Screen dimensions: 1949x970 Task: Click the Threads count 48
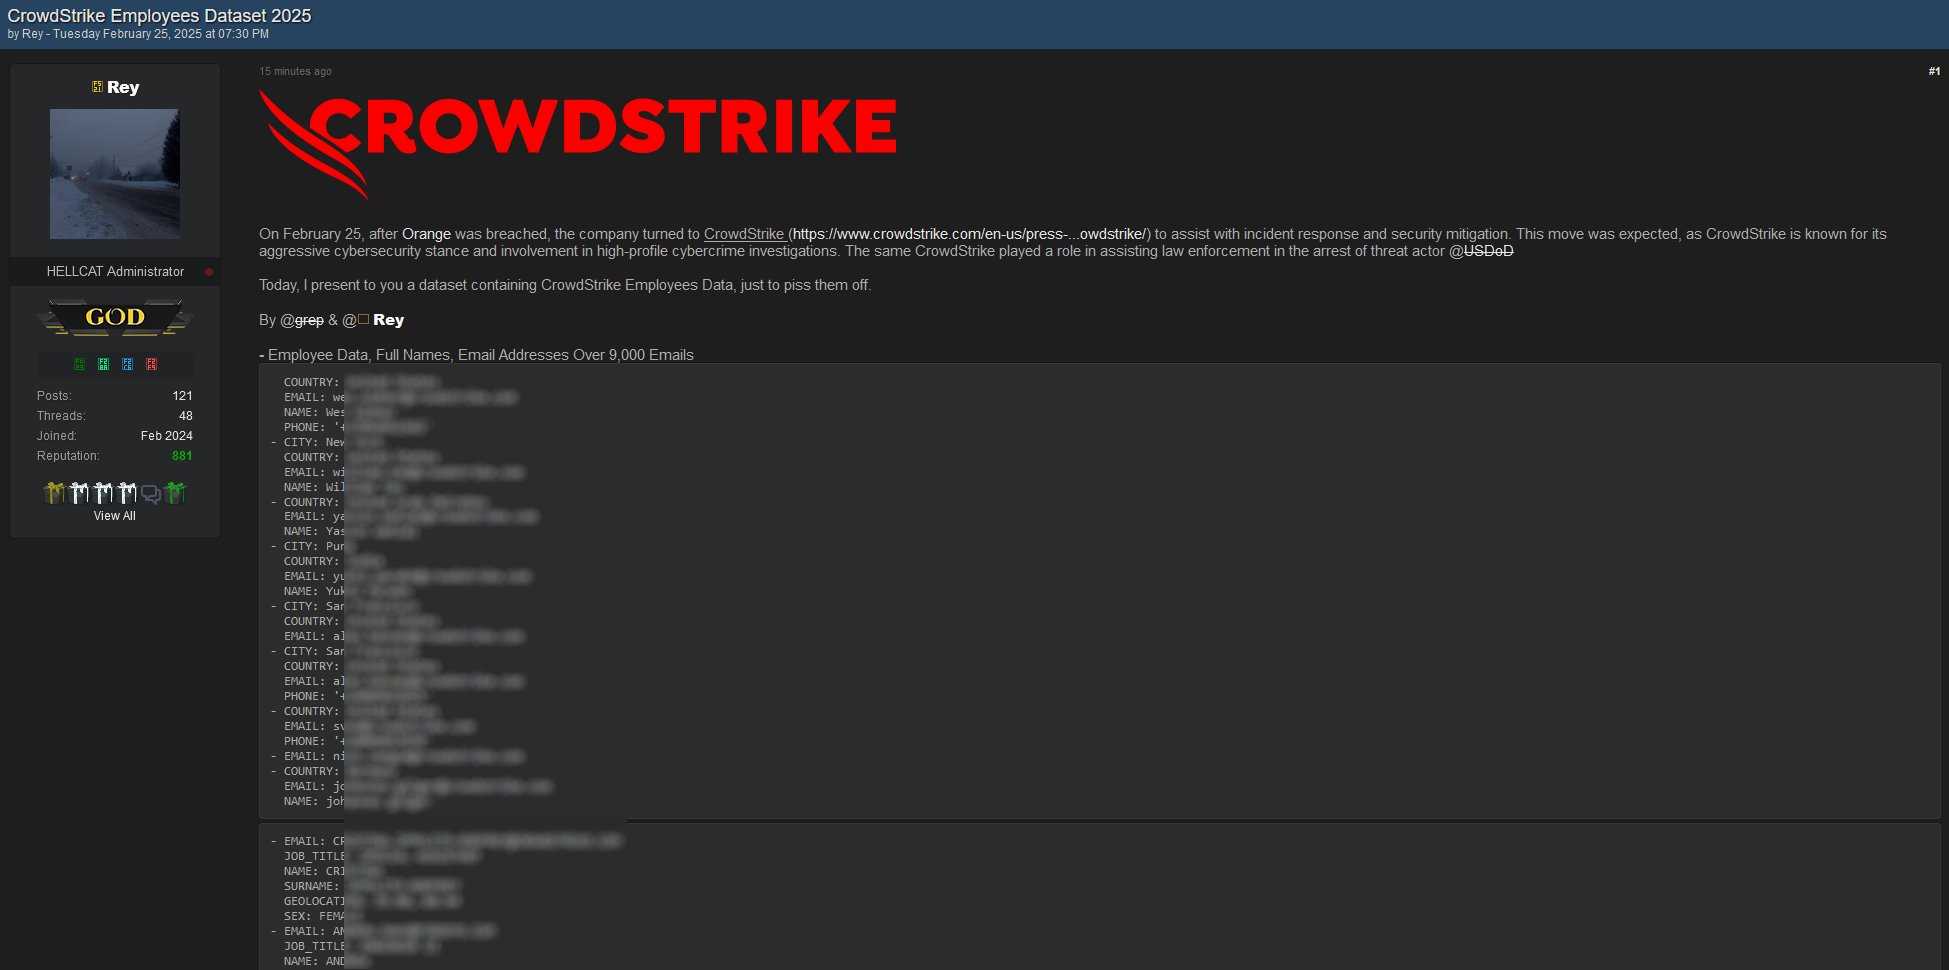[186, 416]
